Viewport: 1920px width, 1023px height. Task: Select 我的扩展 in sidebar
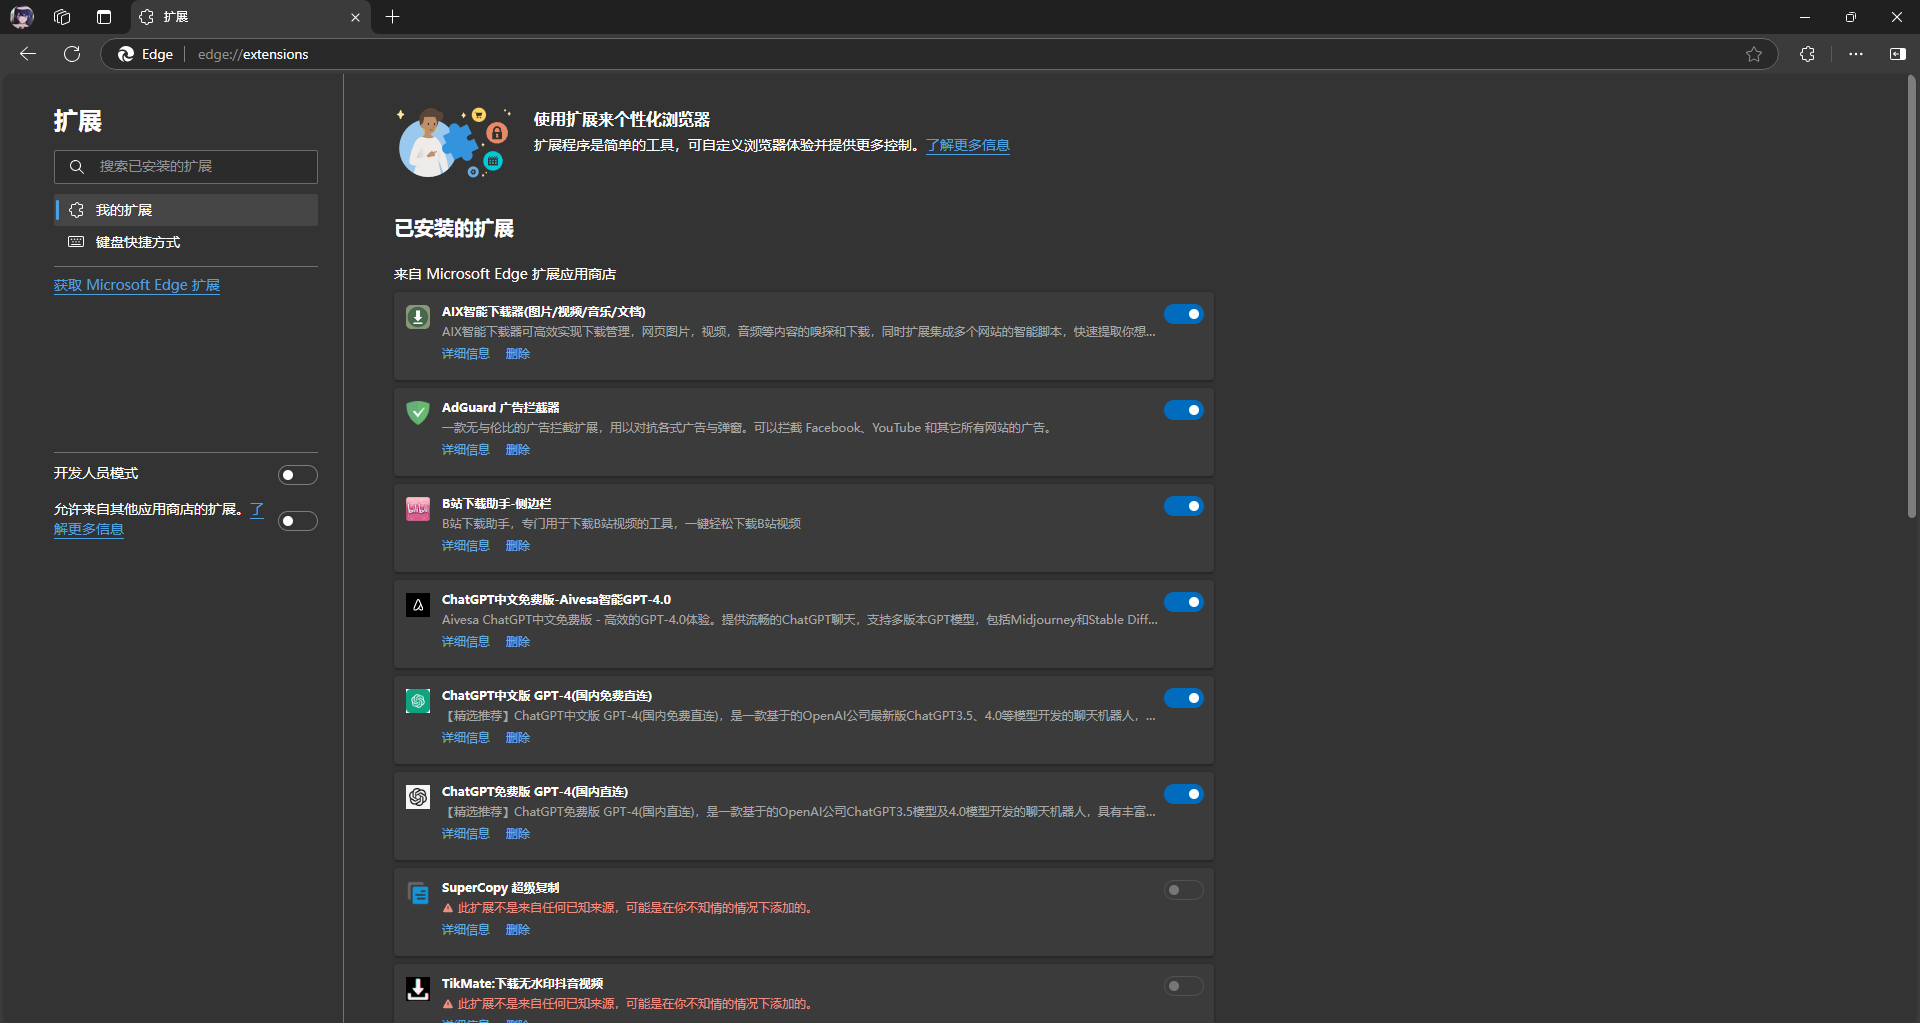186,210
